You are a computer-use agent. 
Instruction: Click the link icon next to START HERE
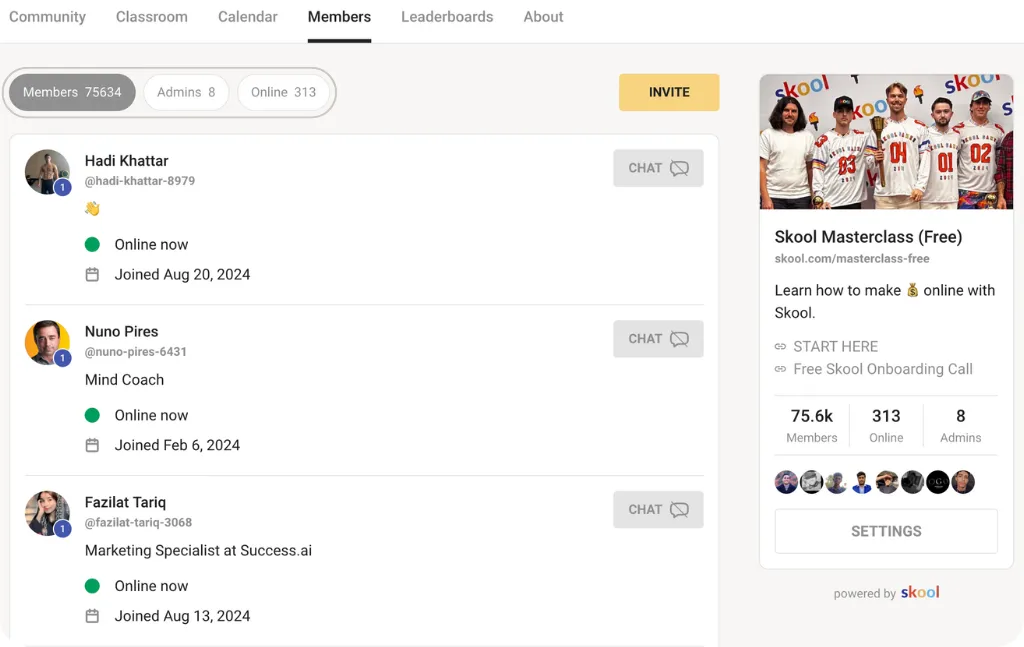pyautogui.click(x=781, y=346)
